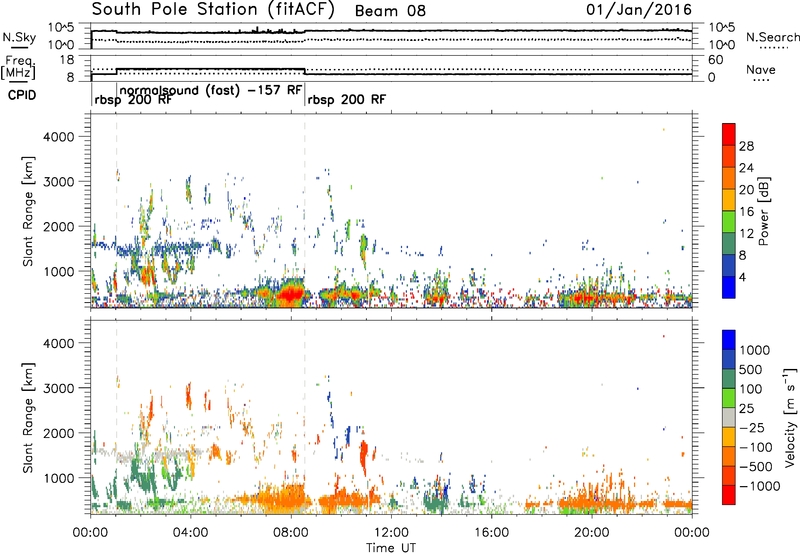Image resolution: width=800 pixels, height=554 pixels.
Task: Click the light green 12-16 dB Power segment
Action: coord(729,222)
